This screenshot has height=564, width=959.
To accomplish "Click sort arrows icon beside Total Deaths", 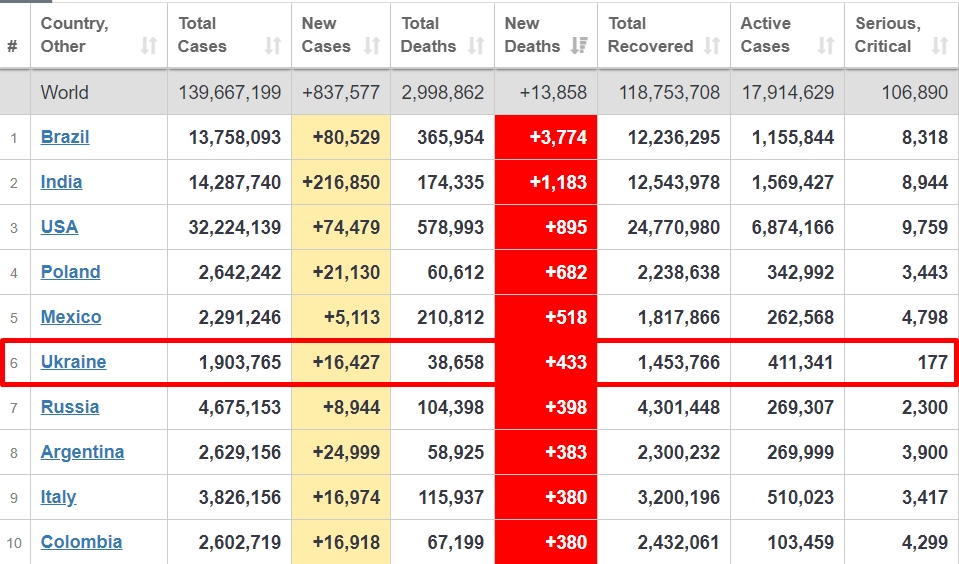I will (x=476, y=46).
